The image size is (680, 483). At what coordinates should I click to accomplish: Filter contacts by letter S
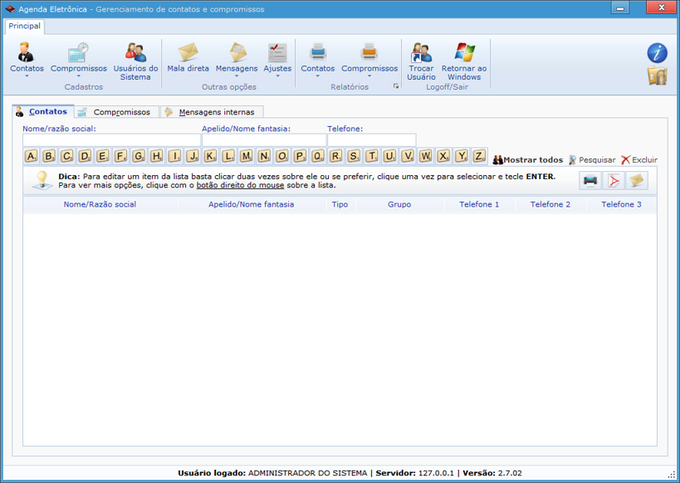pyautogui.click(x=354, y=156)
